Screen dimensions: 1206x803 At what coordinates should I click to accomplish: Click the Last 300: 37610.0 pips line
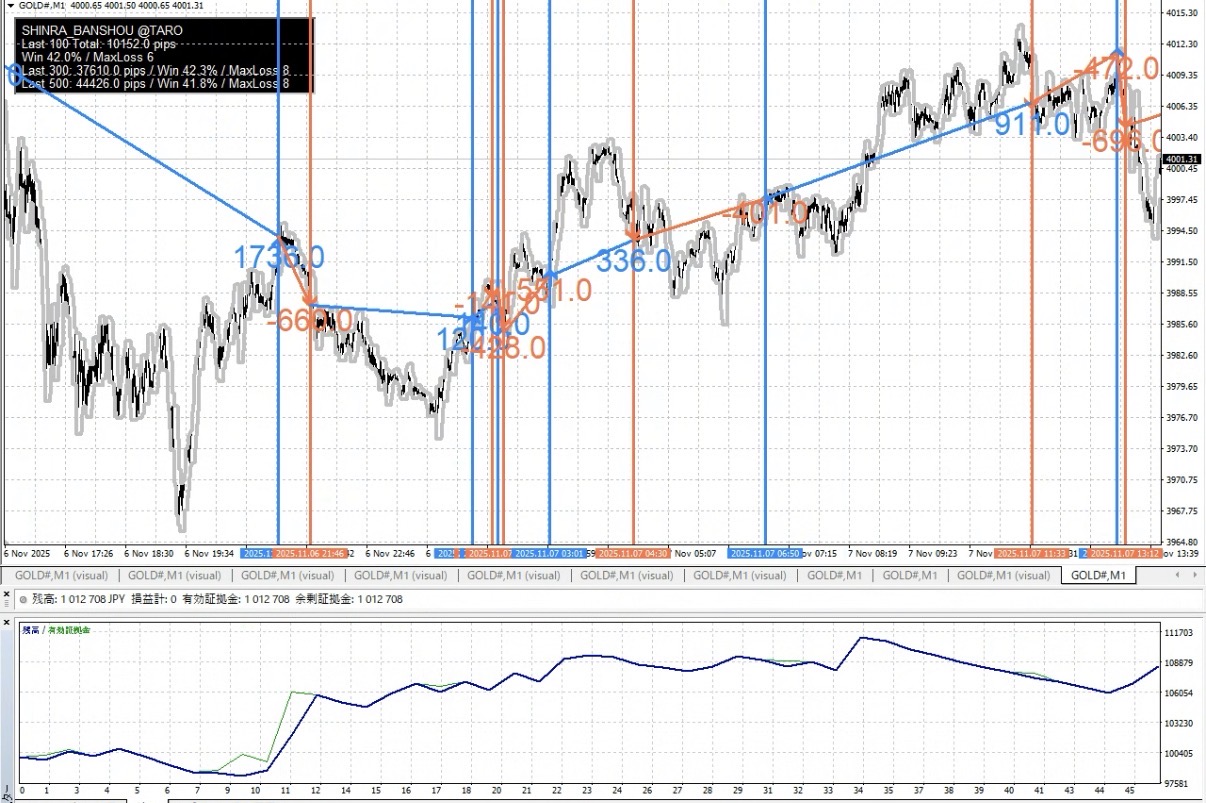[155, 71]
